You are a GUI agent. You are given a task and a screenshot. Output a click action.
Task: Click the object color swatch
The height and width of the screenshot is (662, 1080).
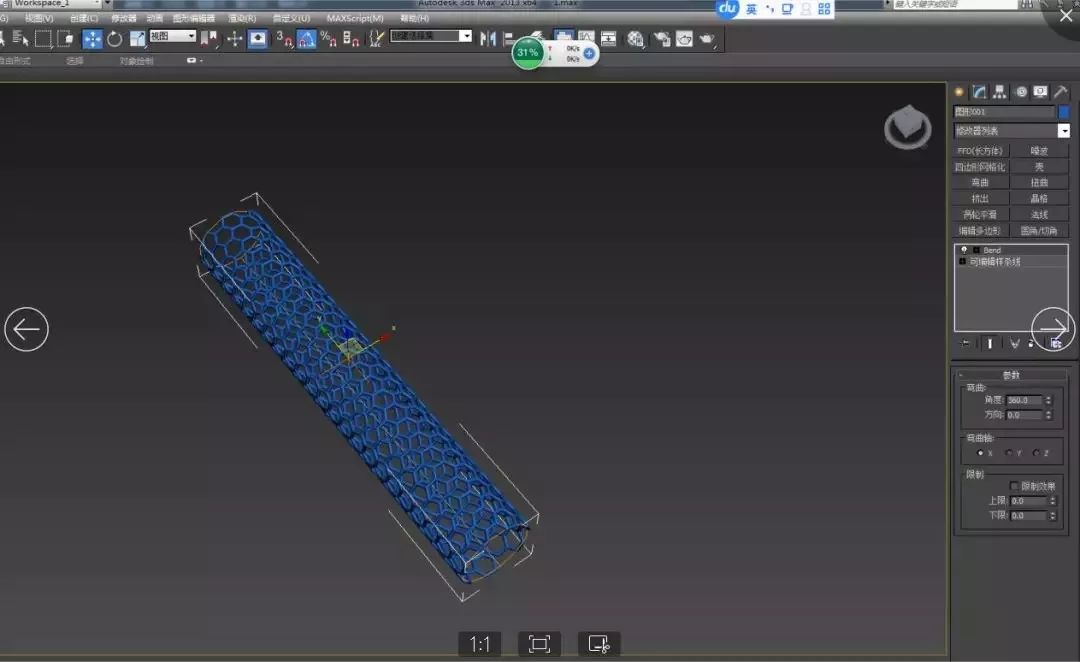(x=1063, y=112)
